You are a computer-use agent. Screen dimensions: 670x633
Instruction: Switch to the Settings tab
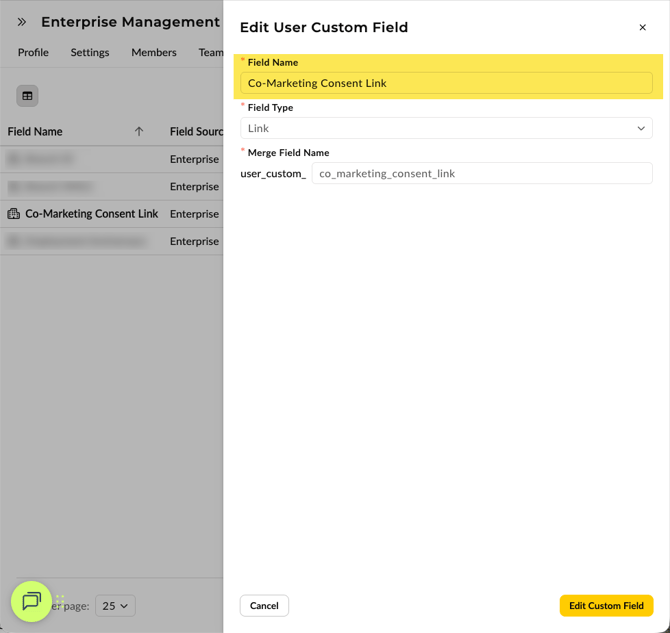pyautogui.click(x=90, y=52)
